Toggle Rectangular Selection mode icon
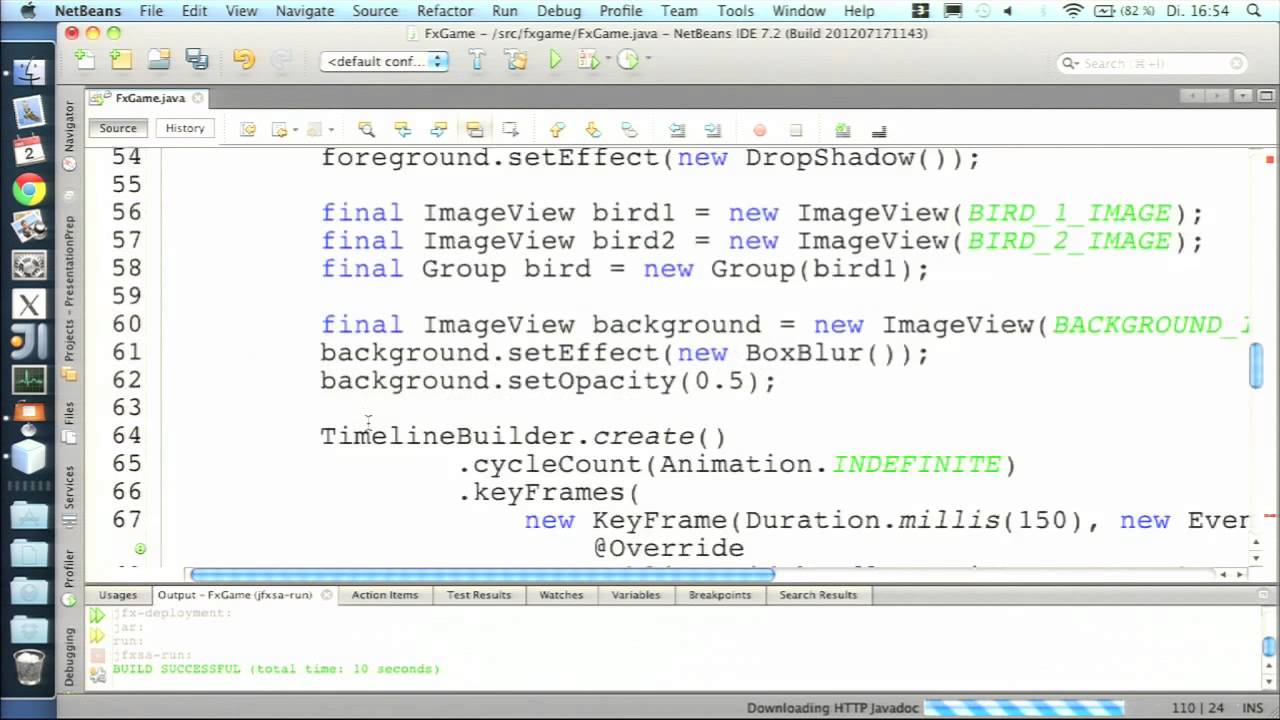This screenshot has height=720, width=1280. (x=511, y=130)
